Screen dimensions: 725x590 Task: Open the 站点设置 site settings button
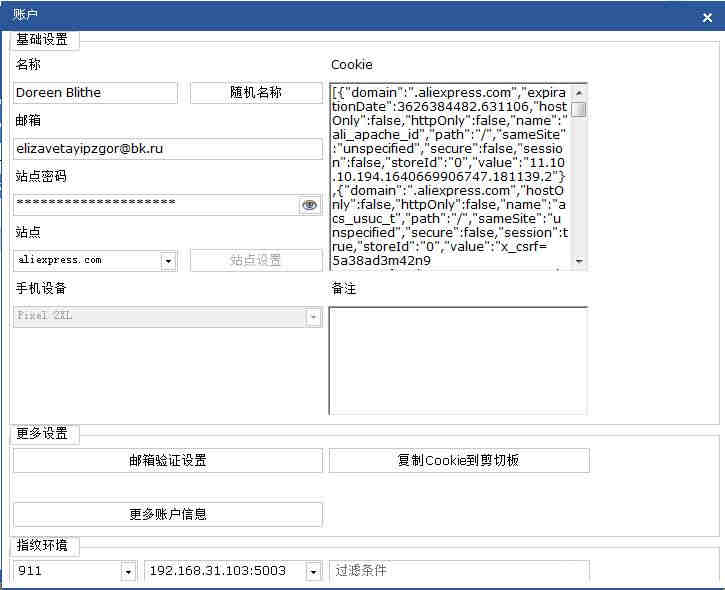[256, 260]
